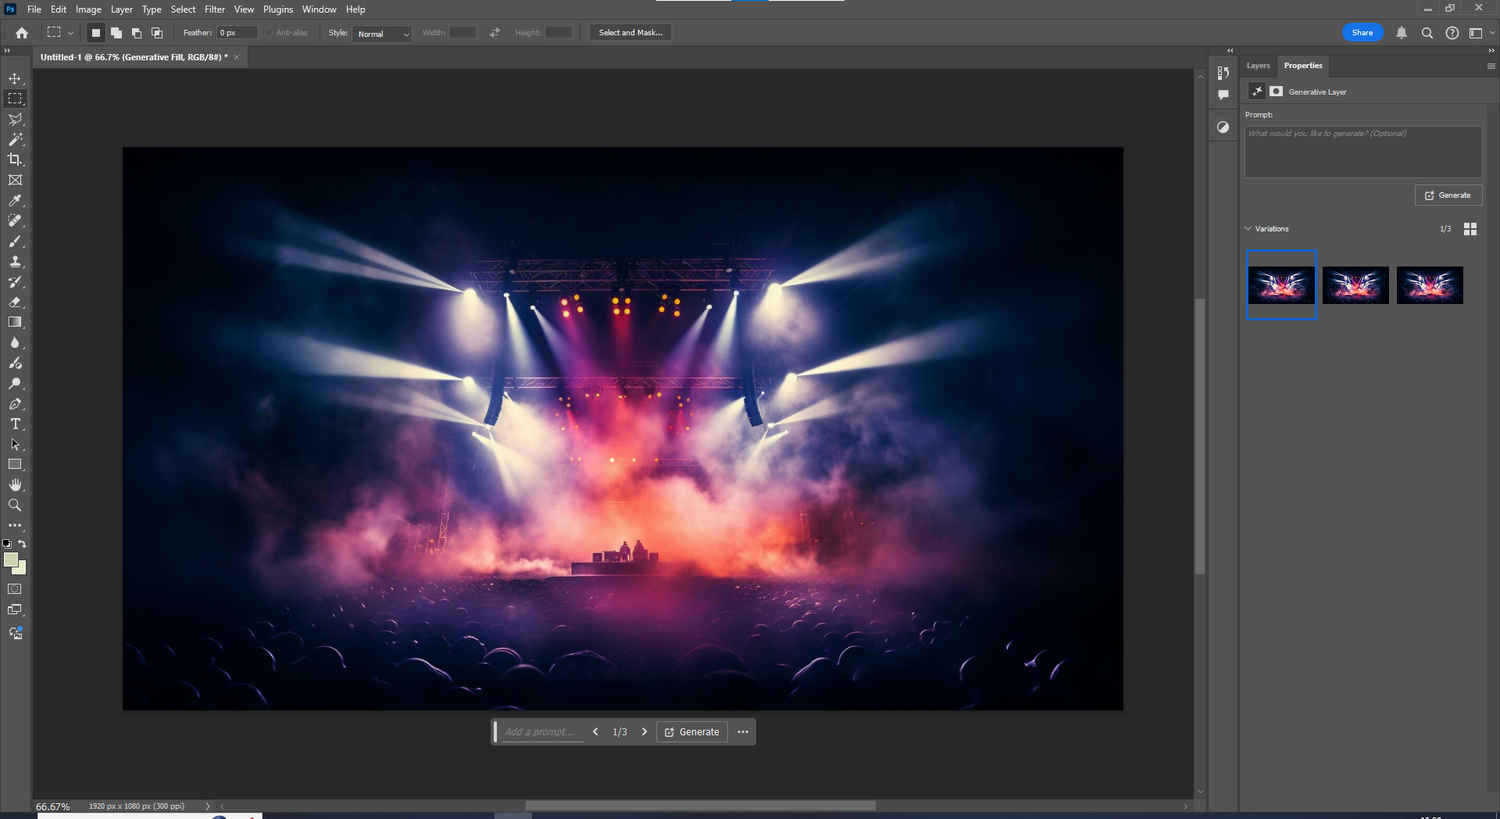
Task: Select the Crop tool
Action: (15, 160)
